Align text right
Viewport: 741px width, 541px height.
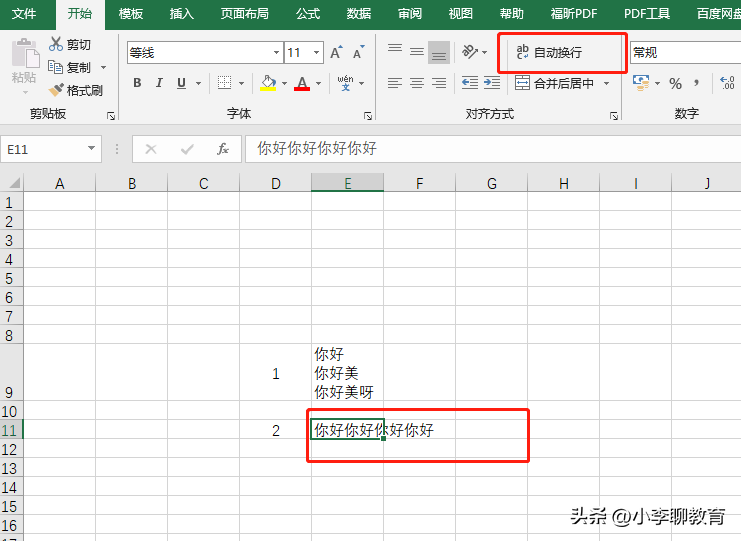(x=439, y=83)
